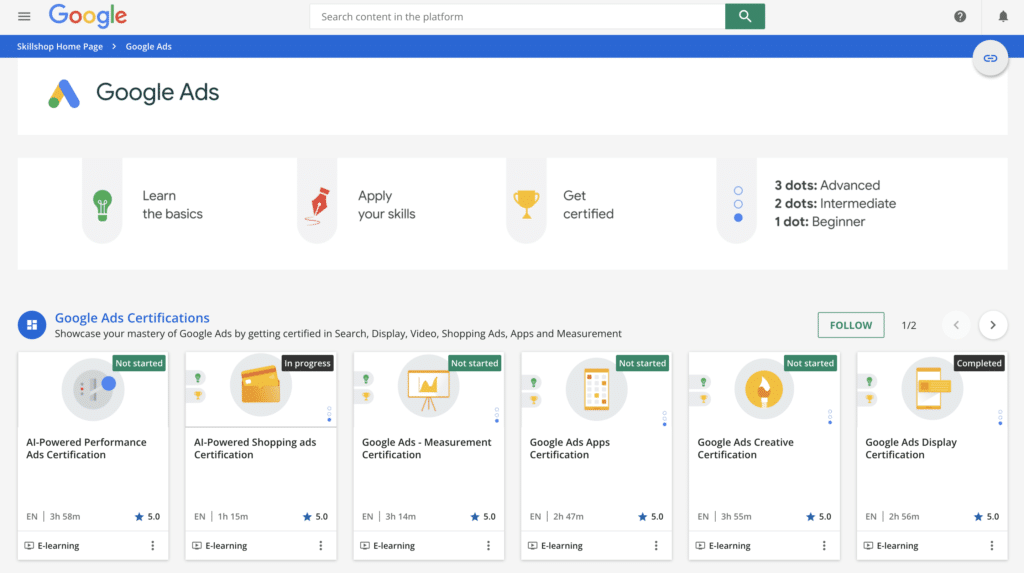Image resolution: width=1024 pixels, height=573 pixels.
Task: Click the 1/2 page indicator
Action: click(x=909, y=325)
